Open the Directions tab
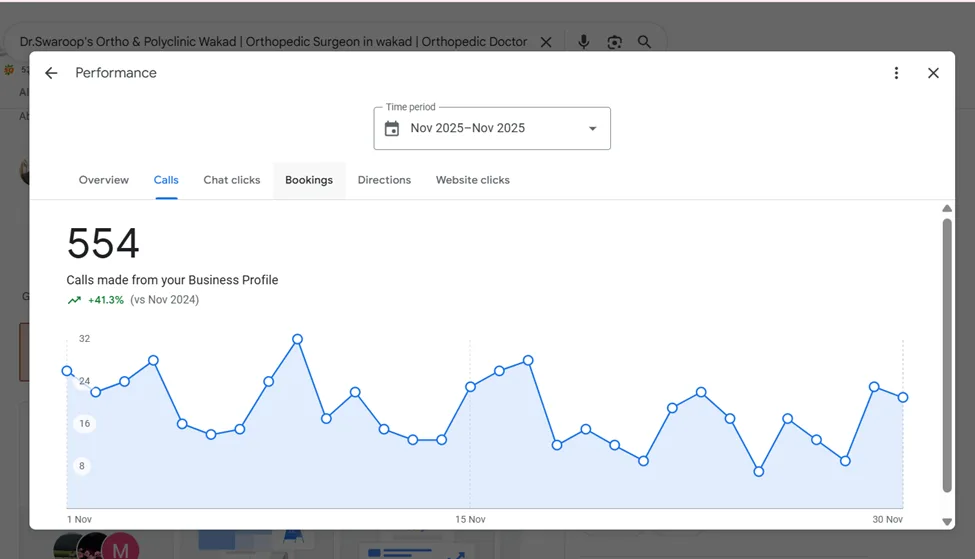975x559 pixels. point(384,180)
